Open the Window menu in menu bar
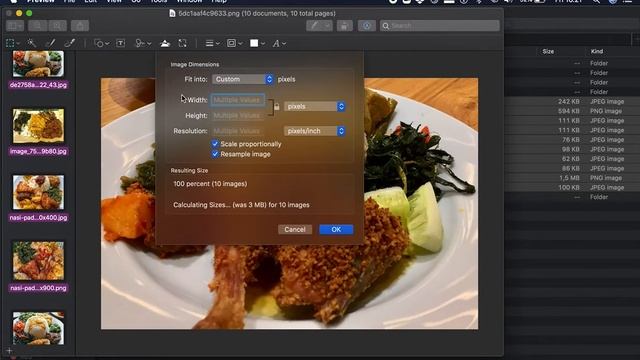This screenshot has height=360, width=640. pos(189,1)
